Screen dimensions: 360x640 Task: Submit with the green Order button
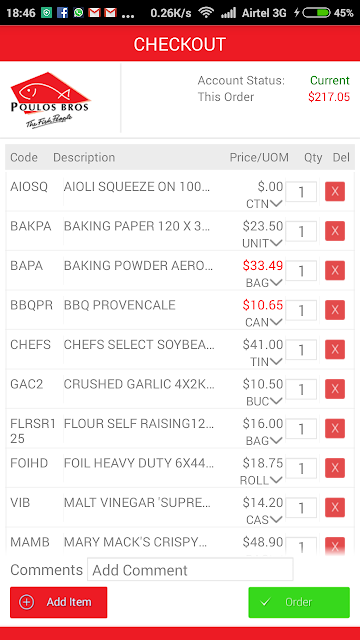299,602
